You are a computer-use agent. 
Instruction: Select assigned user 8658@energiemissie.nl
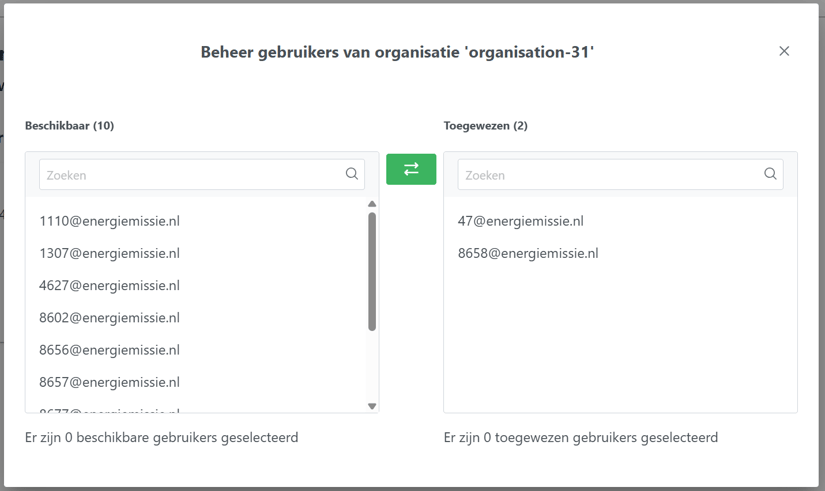tap(528, 253)
